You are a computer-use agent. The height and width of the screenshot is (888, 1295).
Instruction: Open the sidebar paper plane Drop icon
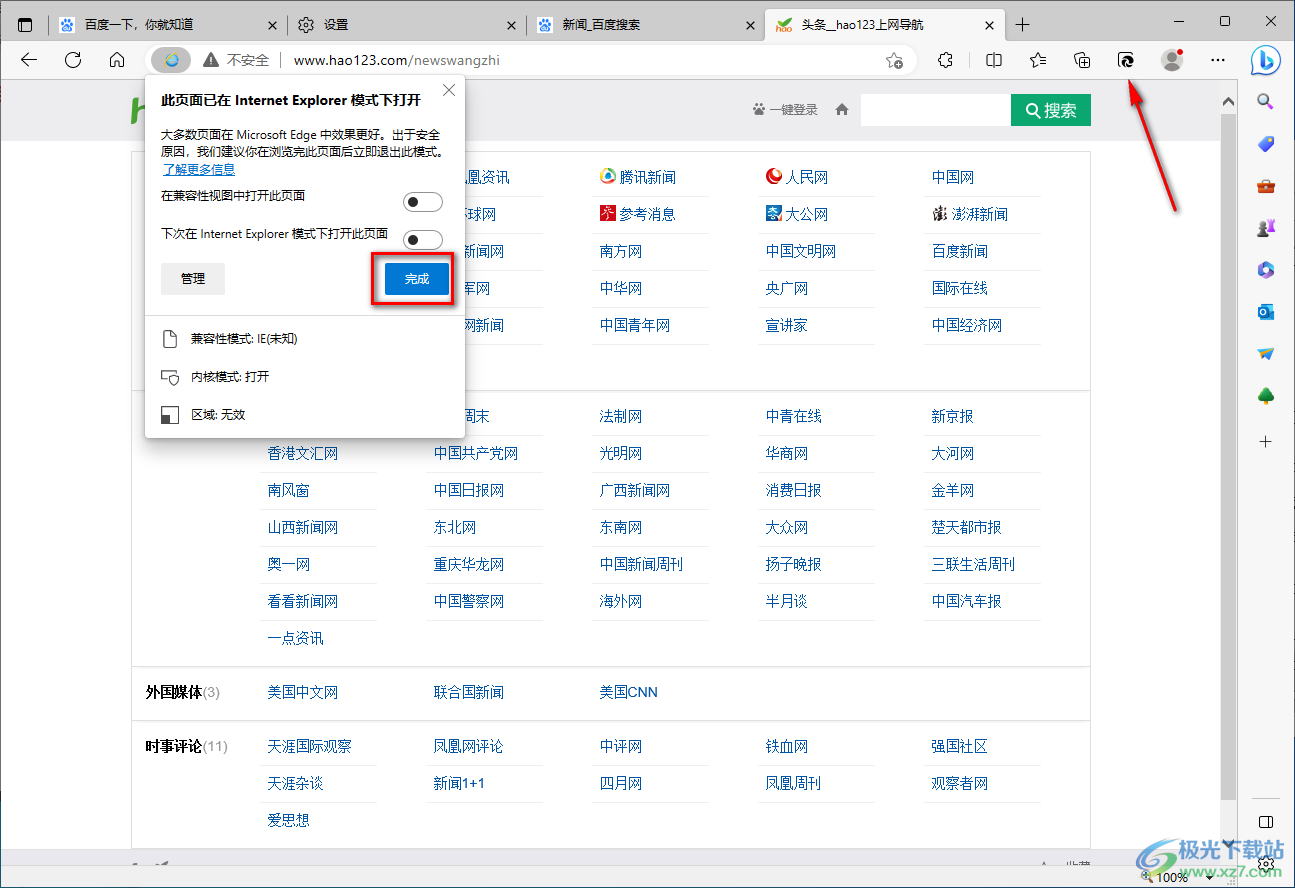(x=1266, y=354)
